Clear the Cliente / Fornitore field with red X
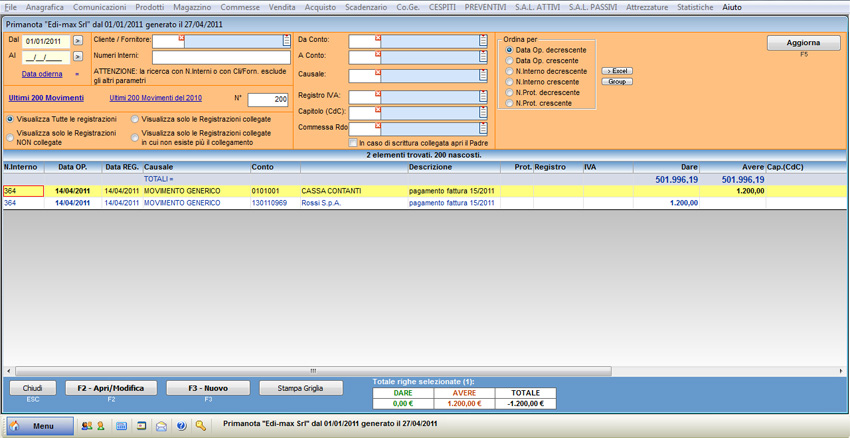850x438 pixels. [181, 38]
